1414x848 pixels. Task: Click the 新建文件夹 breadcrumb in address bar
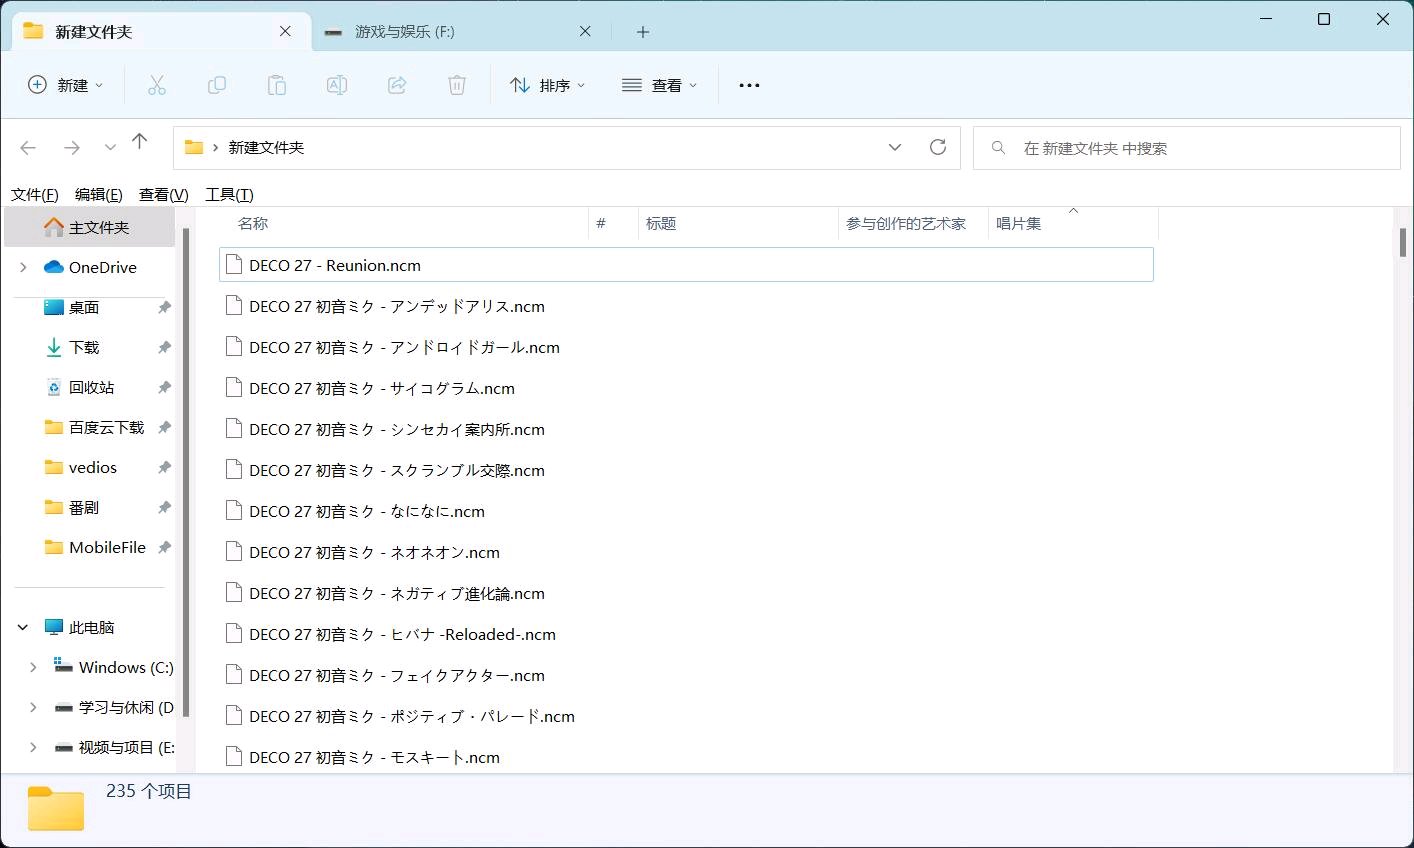point(266,147)
